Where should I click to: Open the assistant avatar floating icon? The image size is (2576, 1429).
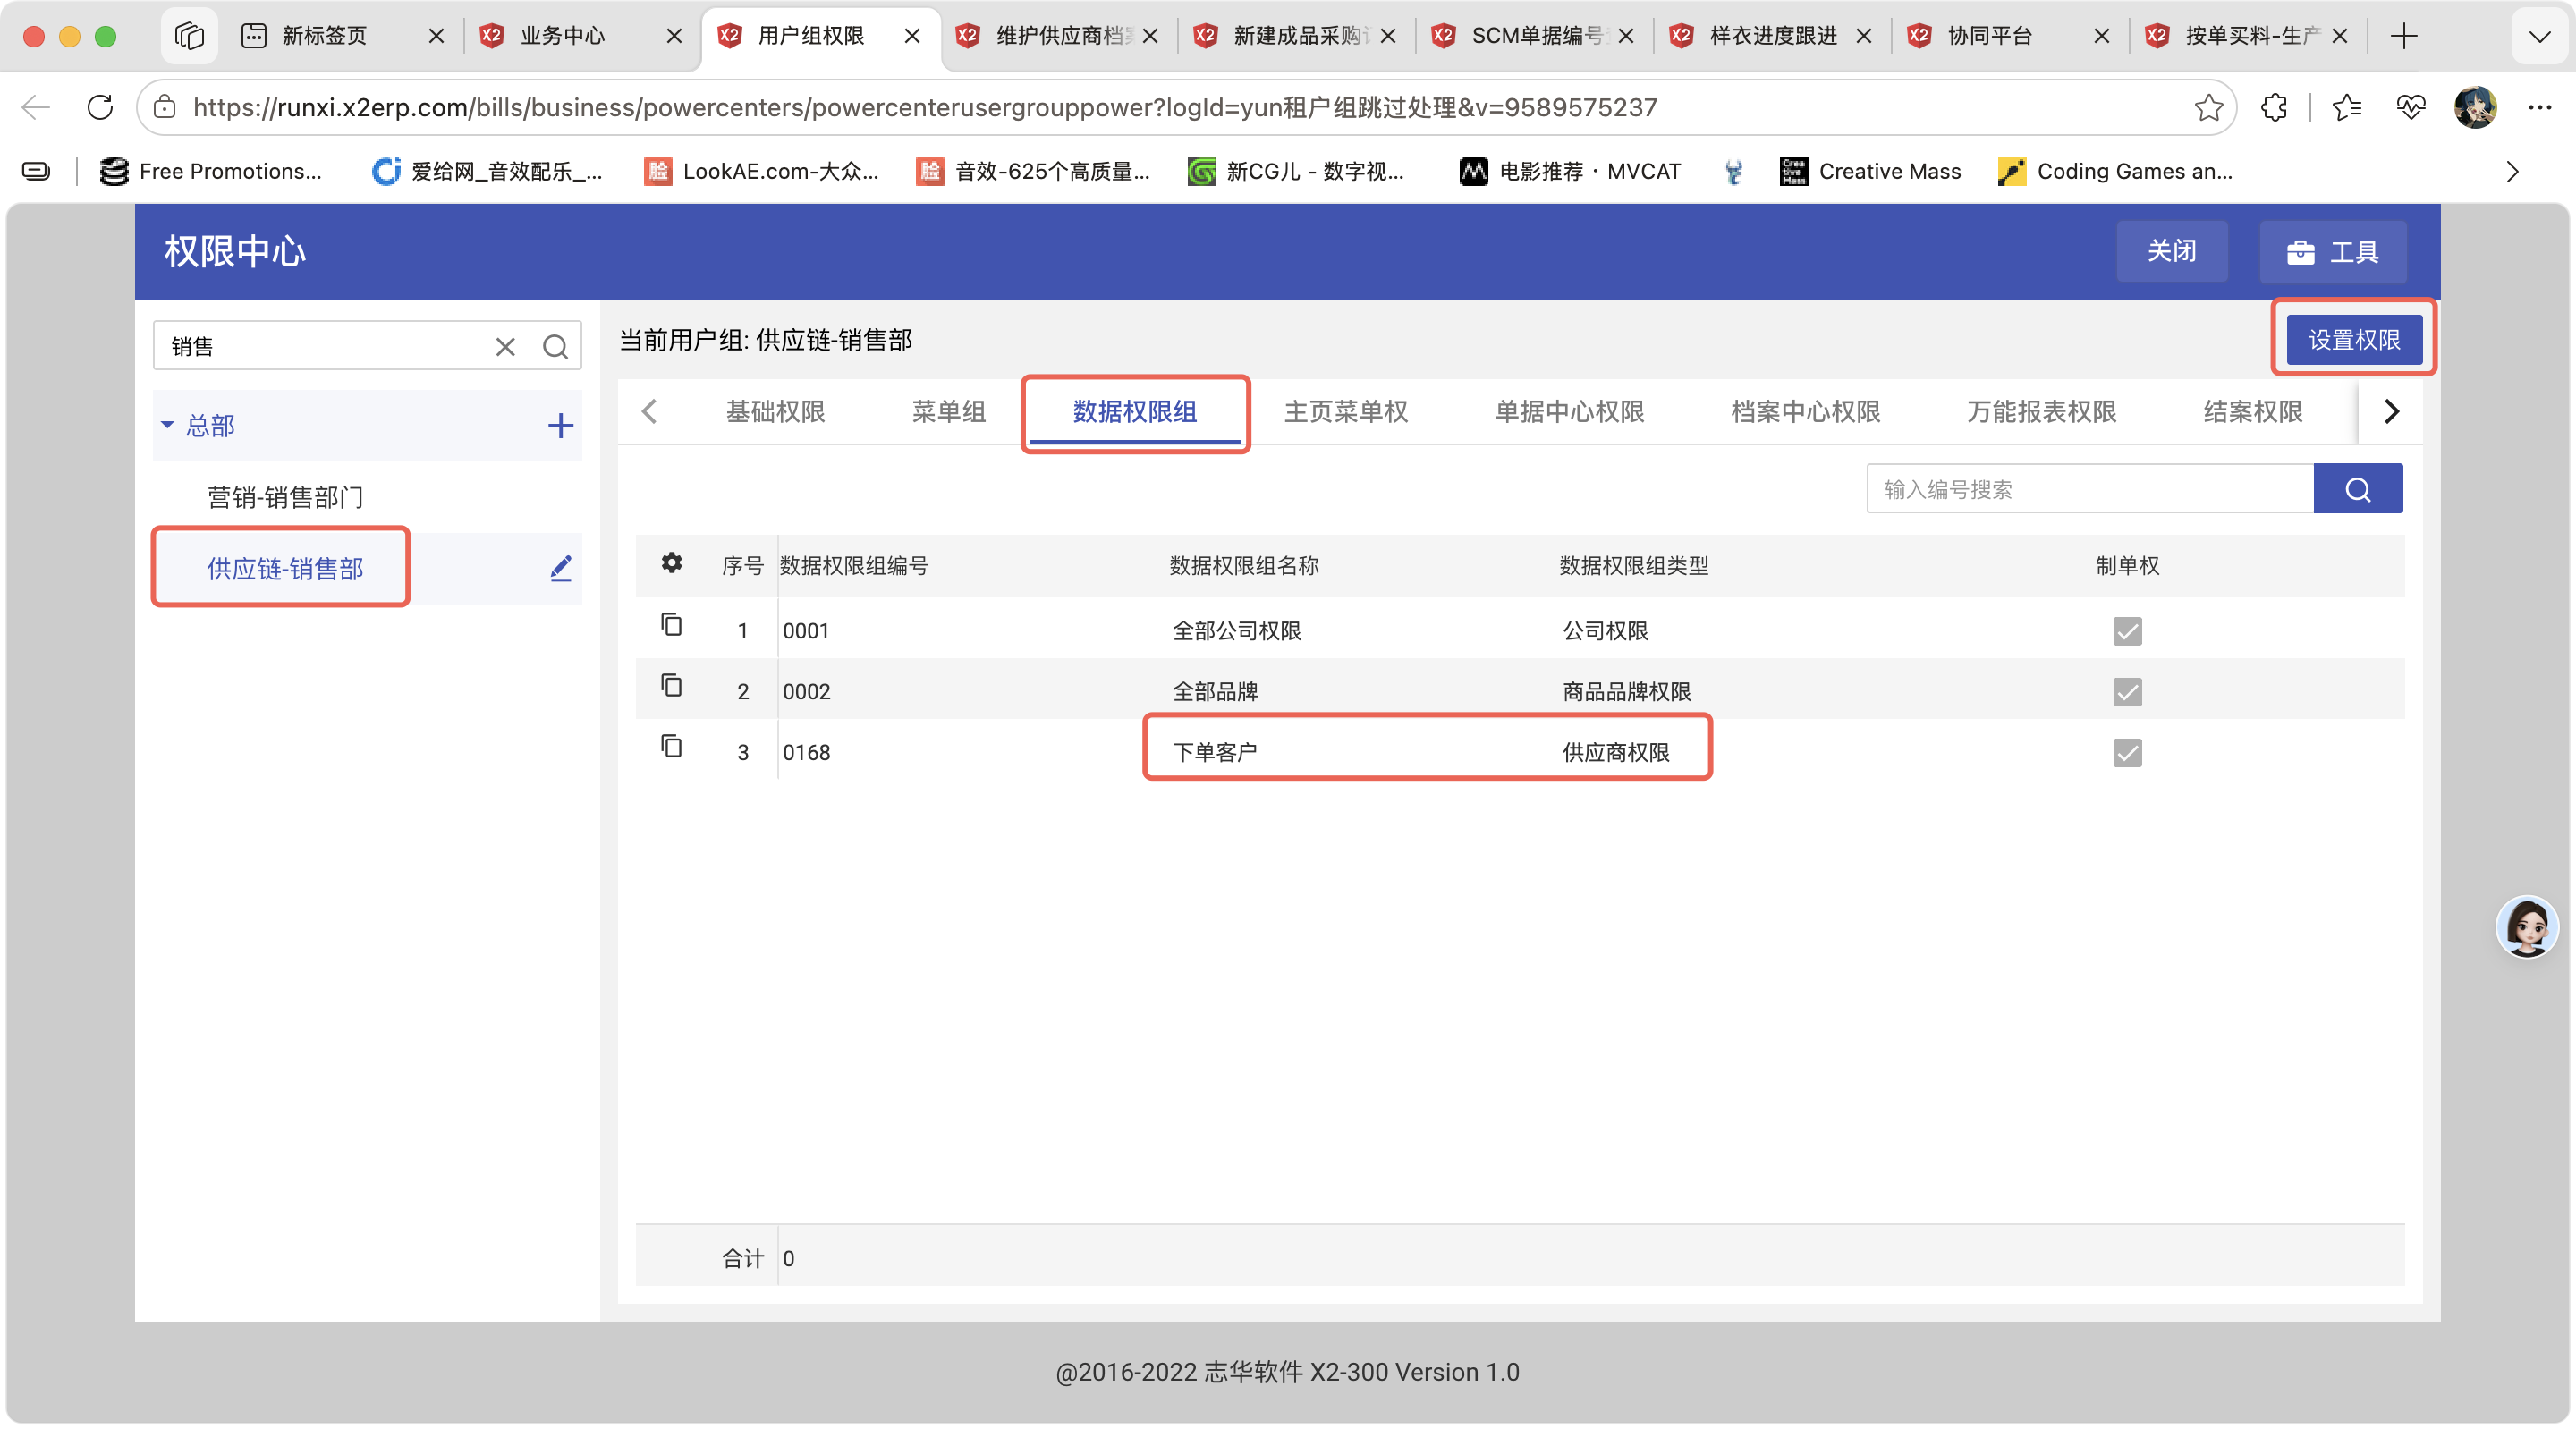coord(2526,926)
